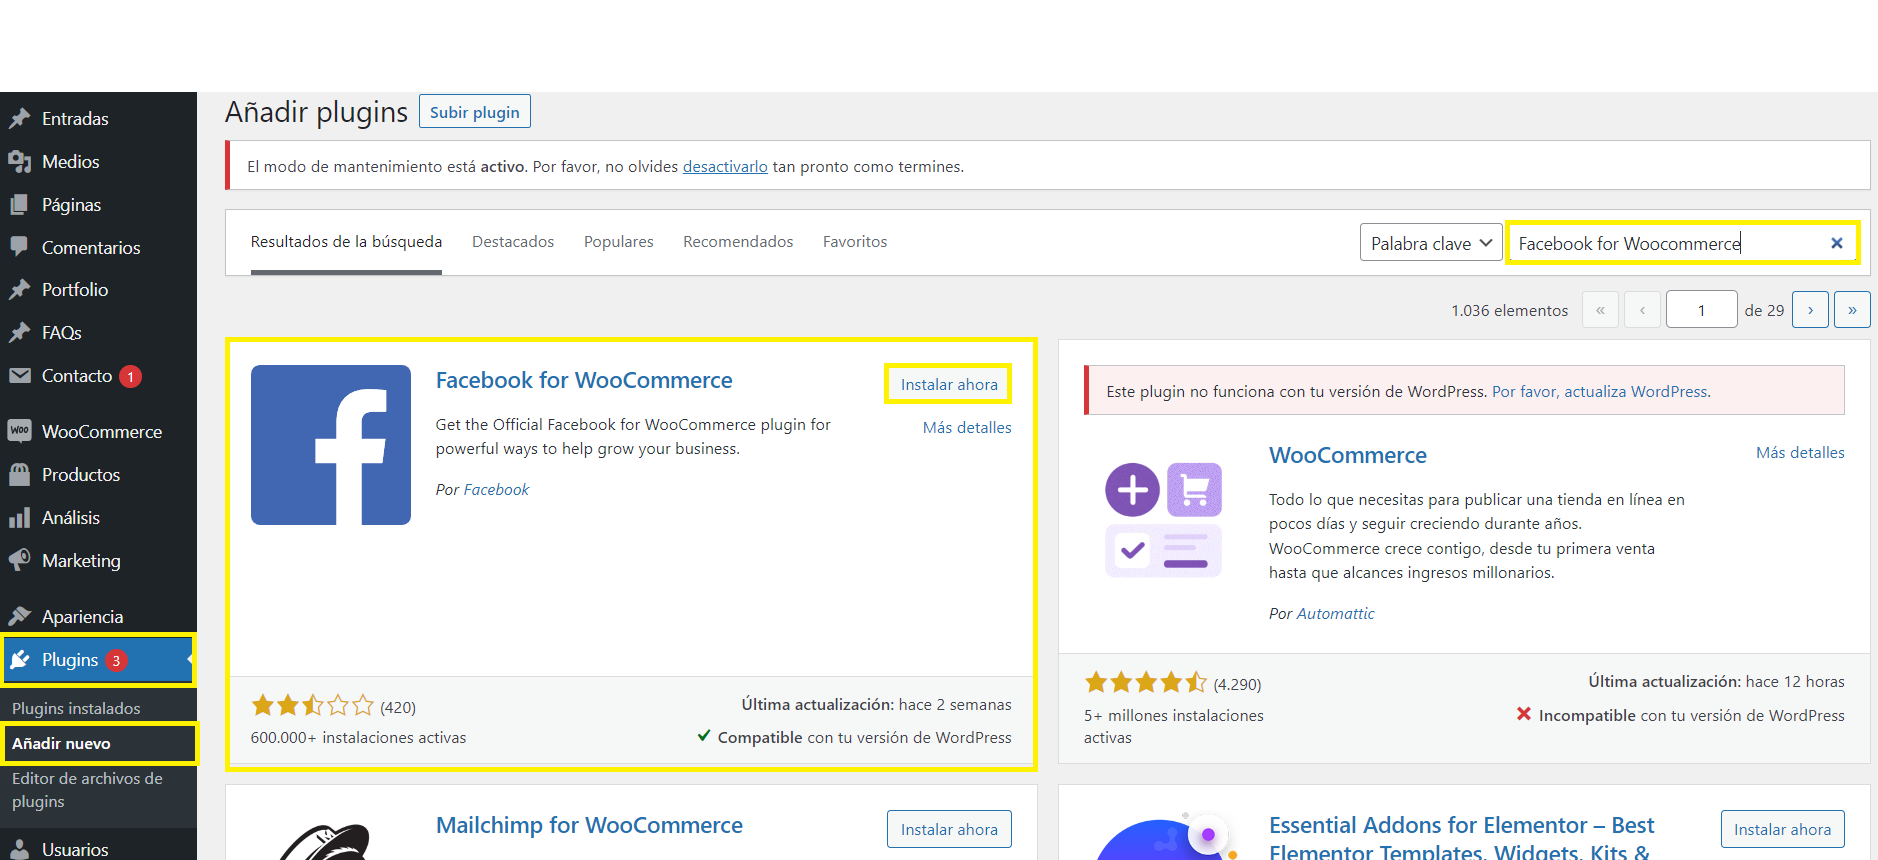Open the Palabra clave dropdown
The image size is (1878, 860).
[1430, 243]
